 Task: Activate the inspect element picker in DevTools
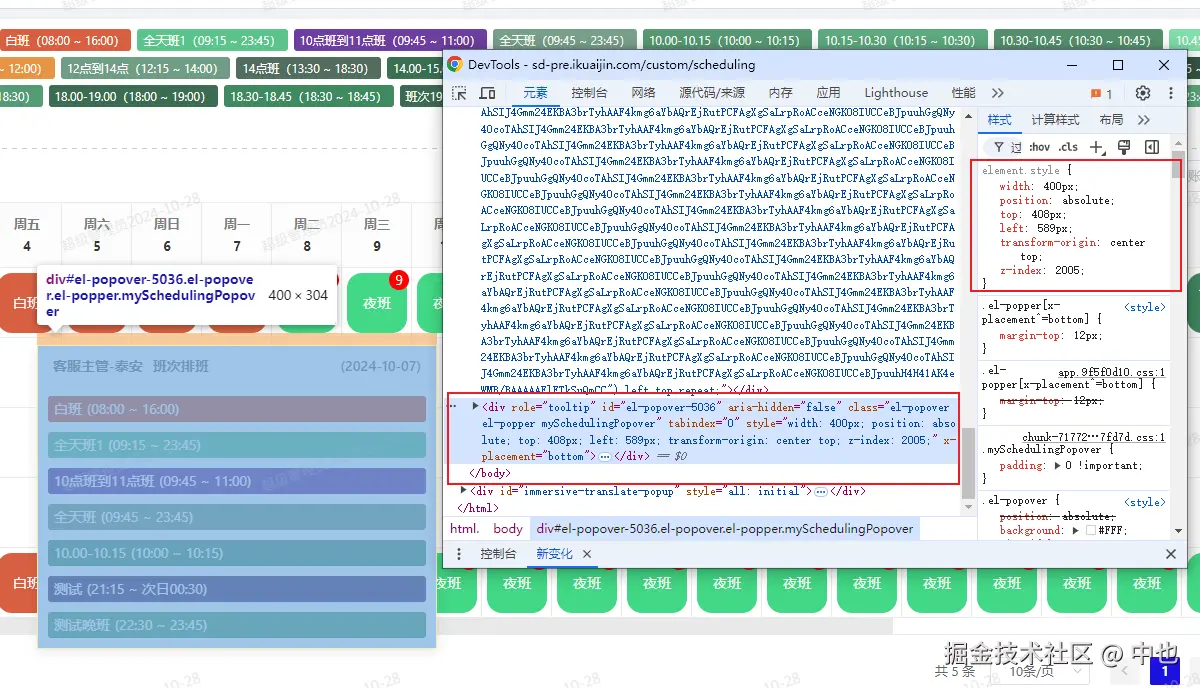[x=460, y=93]
